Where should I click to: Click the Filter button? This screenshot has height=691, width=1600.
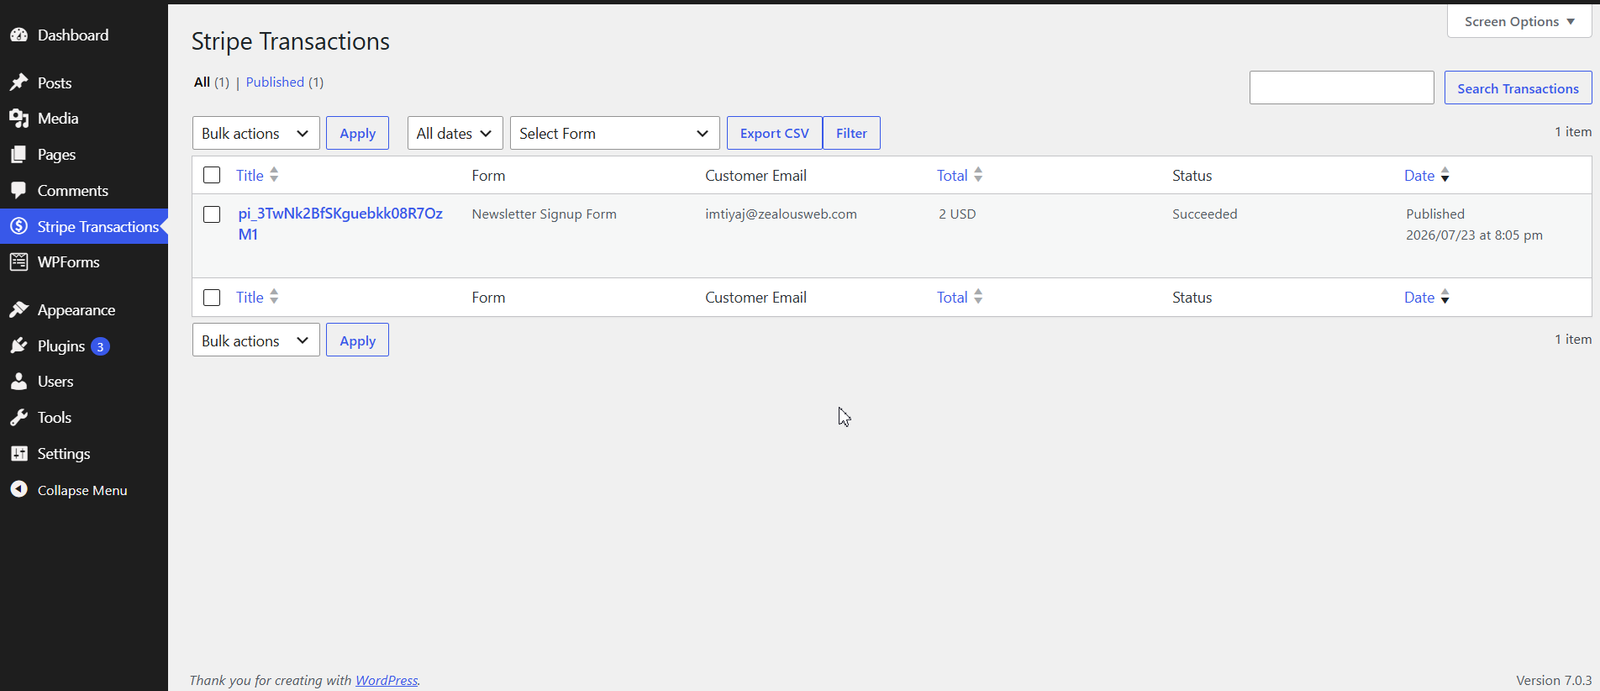(851, 133)
